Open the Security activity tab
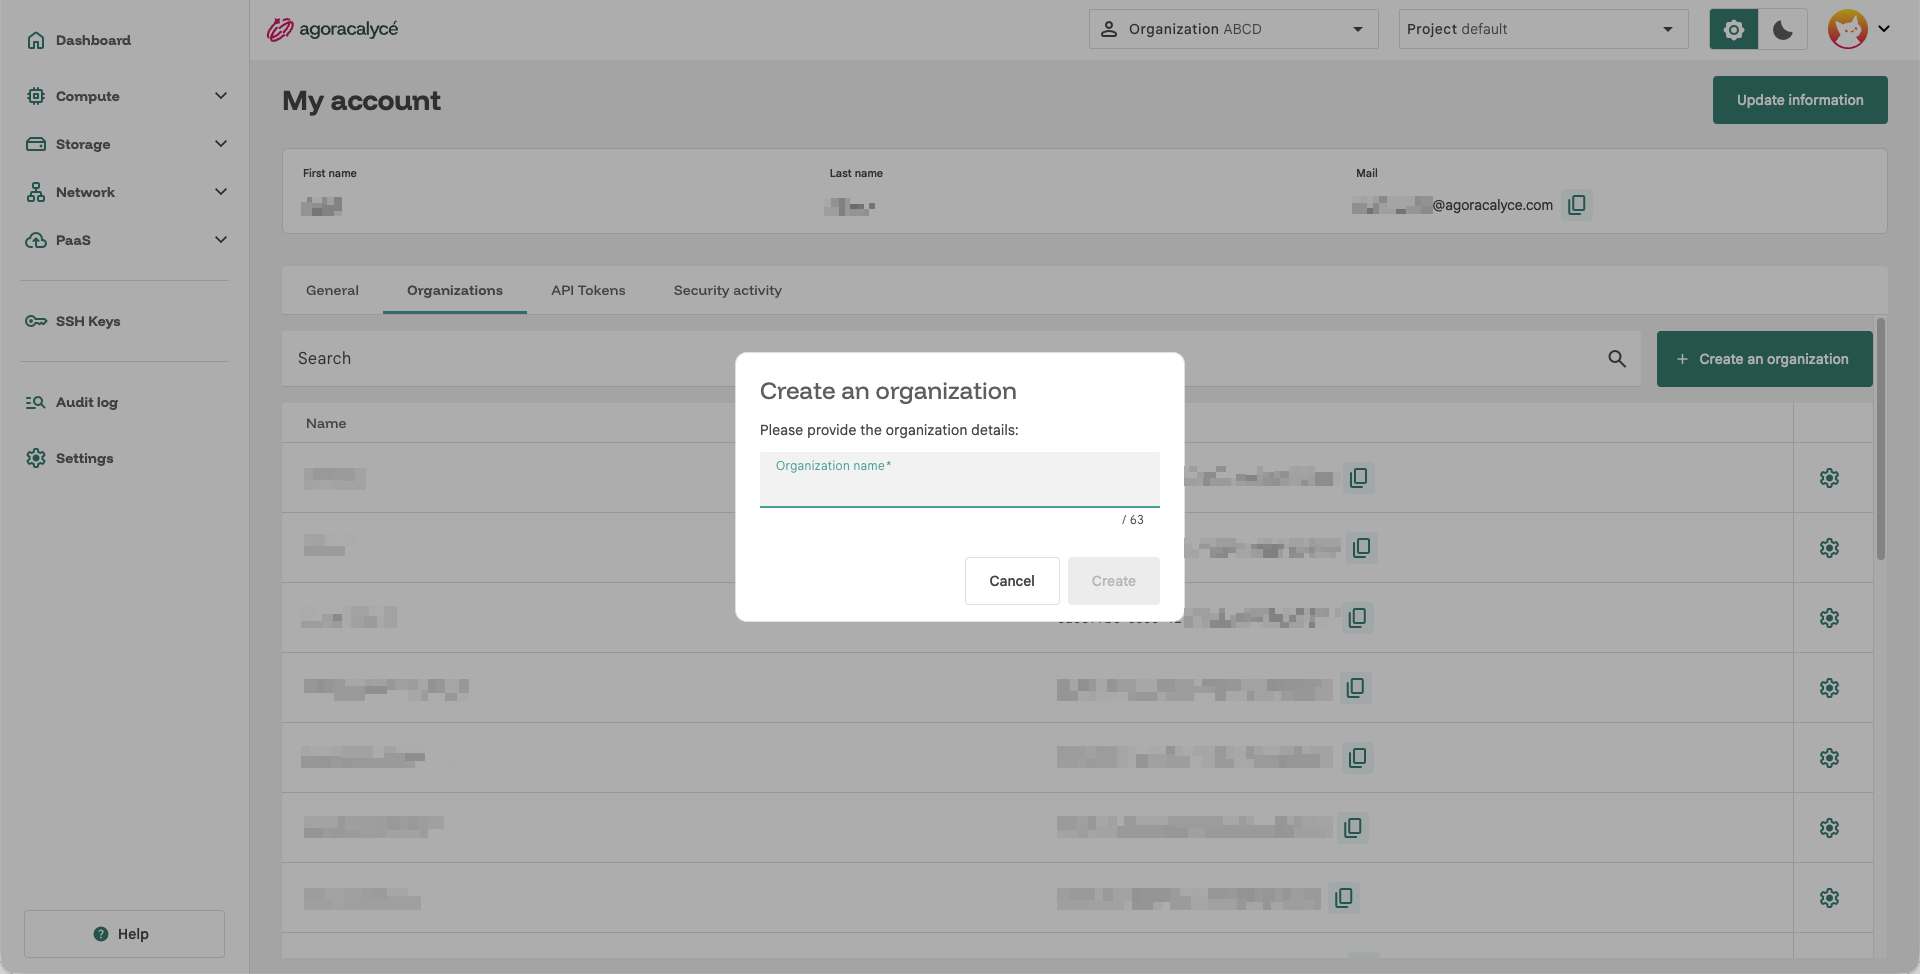 pyautogui.click(x=728, y=290)
